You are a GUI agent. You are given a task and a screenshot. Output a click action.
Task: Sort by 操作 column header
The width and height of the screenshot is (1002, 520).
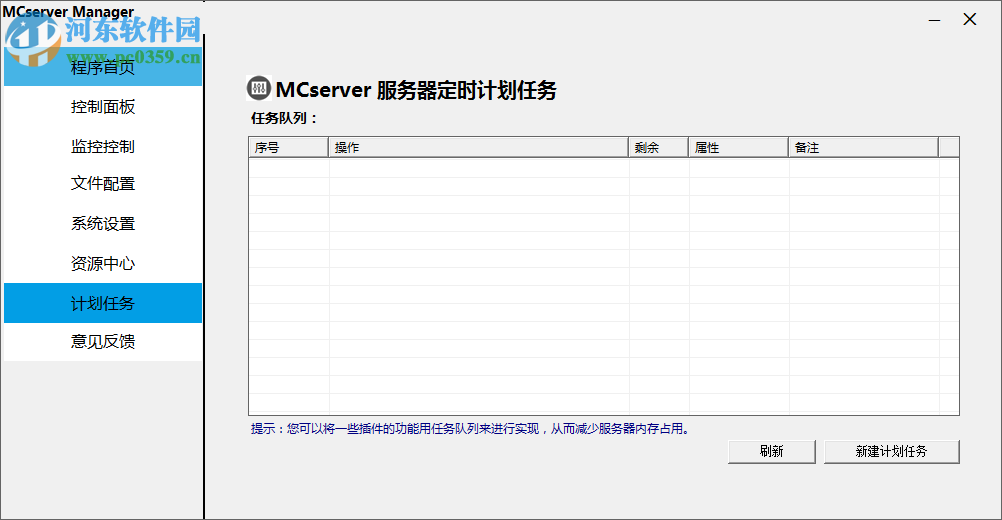[x=478, y=148]
